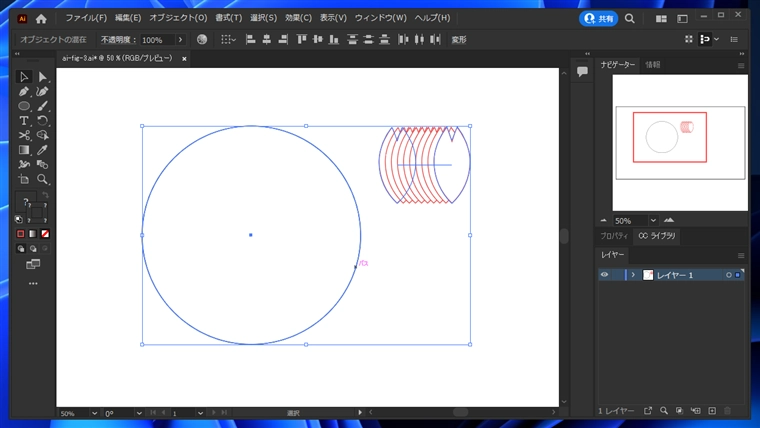Choose the Pen tool
The image size is (760, 428).
point(24,91)
